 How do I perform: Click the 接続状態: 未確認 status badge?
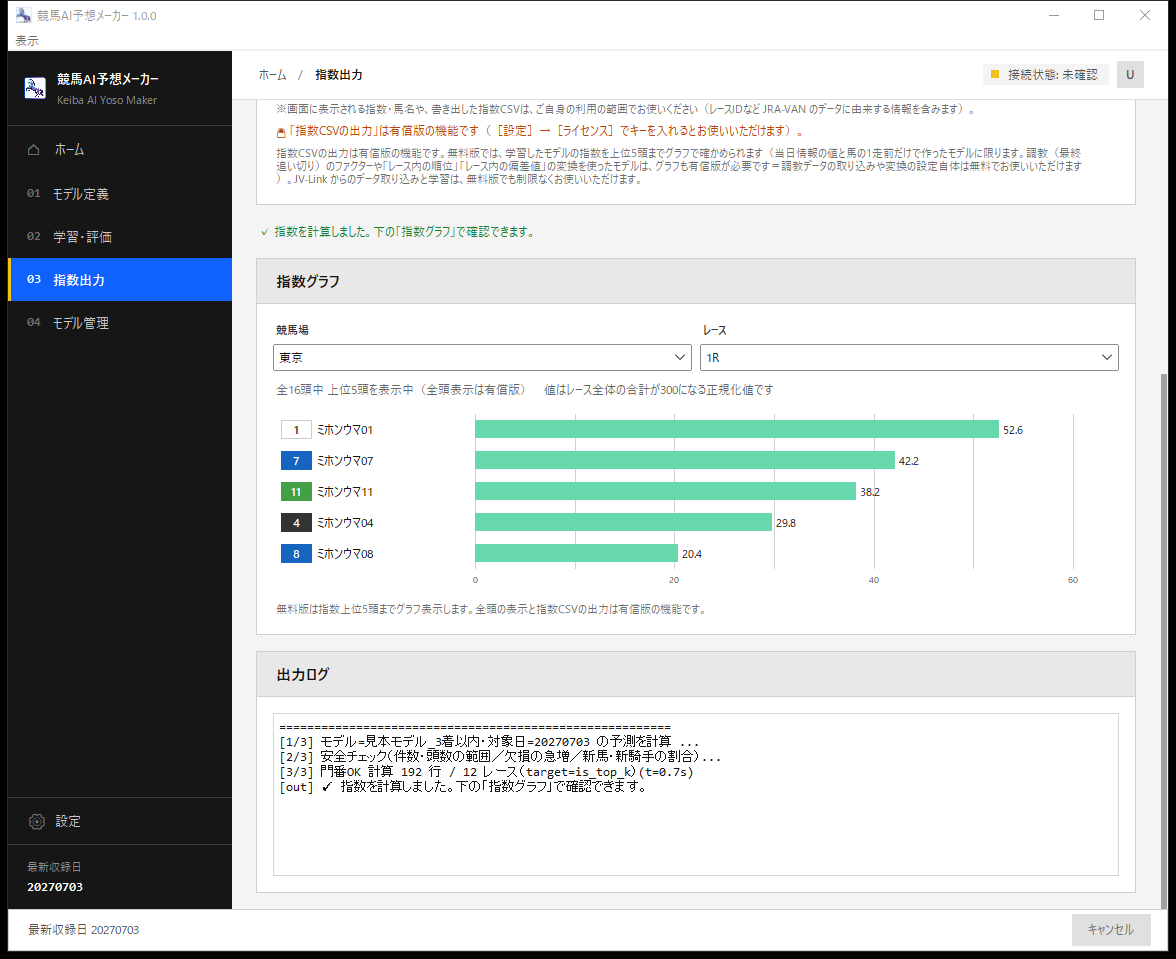tap(1046, 74)
